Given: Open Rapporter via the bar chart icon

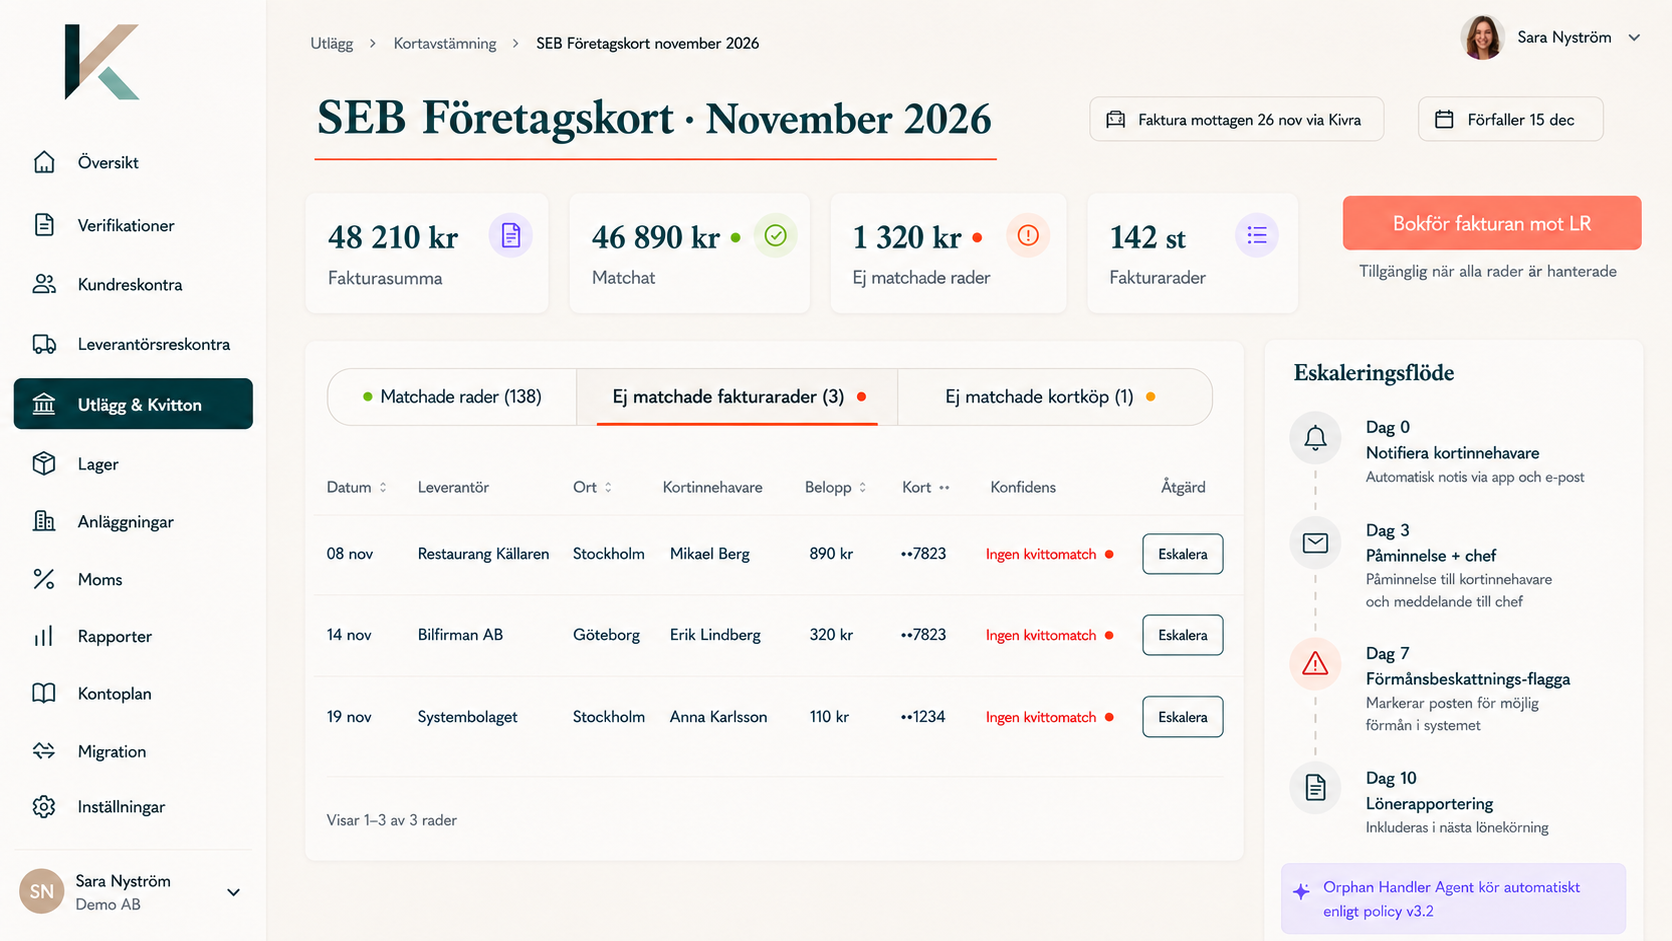Looking at the screenshot, I should (x=44, y=636).
